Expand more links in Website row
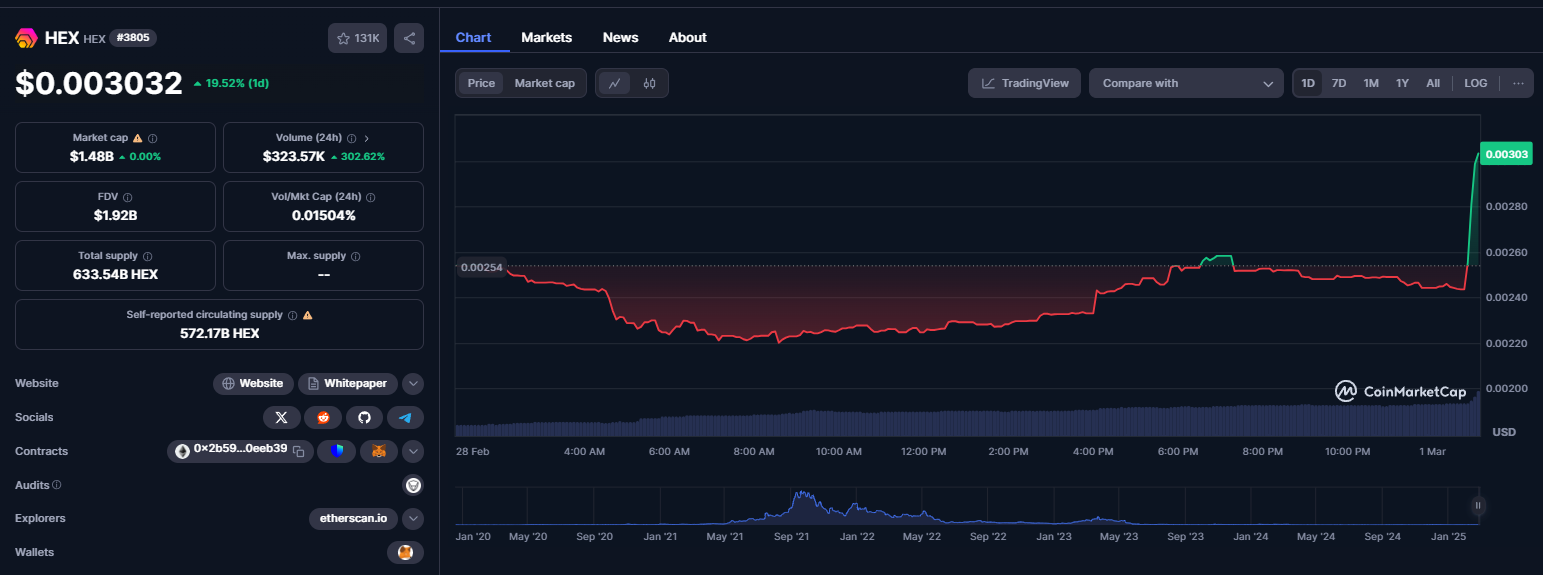Viewport: 1543px width, 575px height. 413,383
